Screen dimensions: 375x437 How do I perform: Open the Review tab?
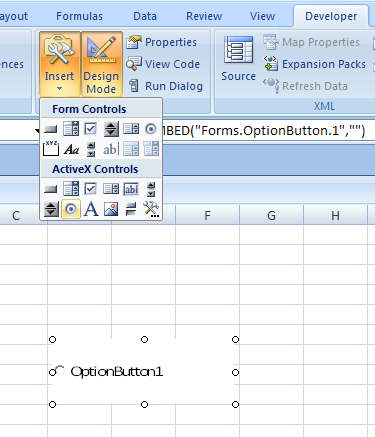coord(204,16)
